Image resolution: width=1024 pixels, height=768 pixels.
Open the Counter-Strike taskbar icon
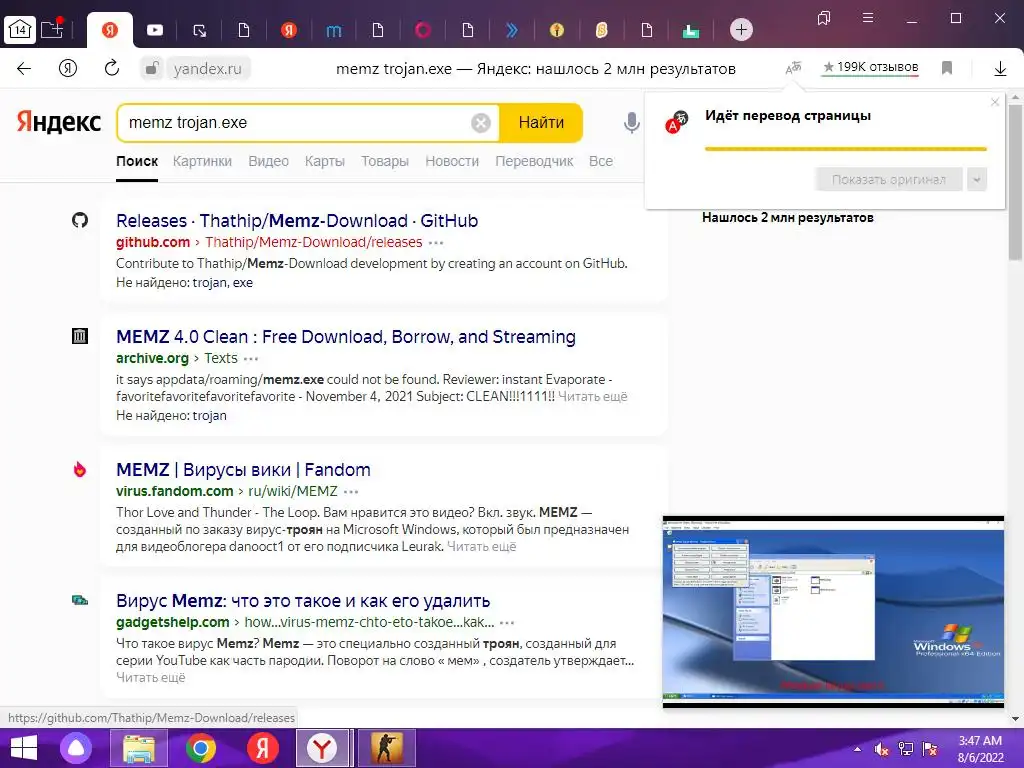pos(387,748)
